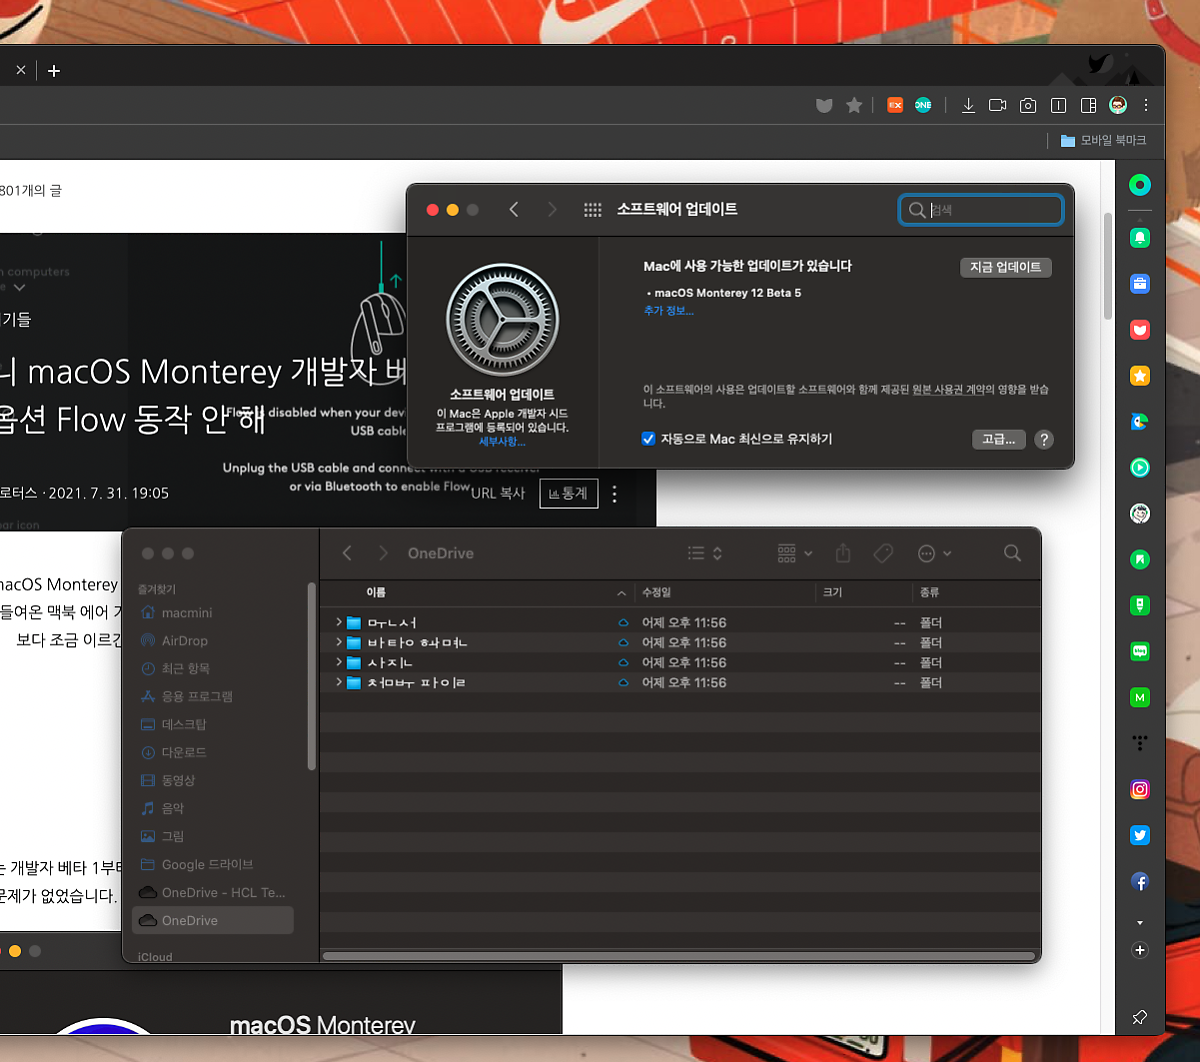1200x1062 pixels.
Task: Open the green bell notifications sidebar icon
Action: click(1140, 238)
